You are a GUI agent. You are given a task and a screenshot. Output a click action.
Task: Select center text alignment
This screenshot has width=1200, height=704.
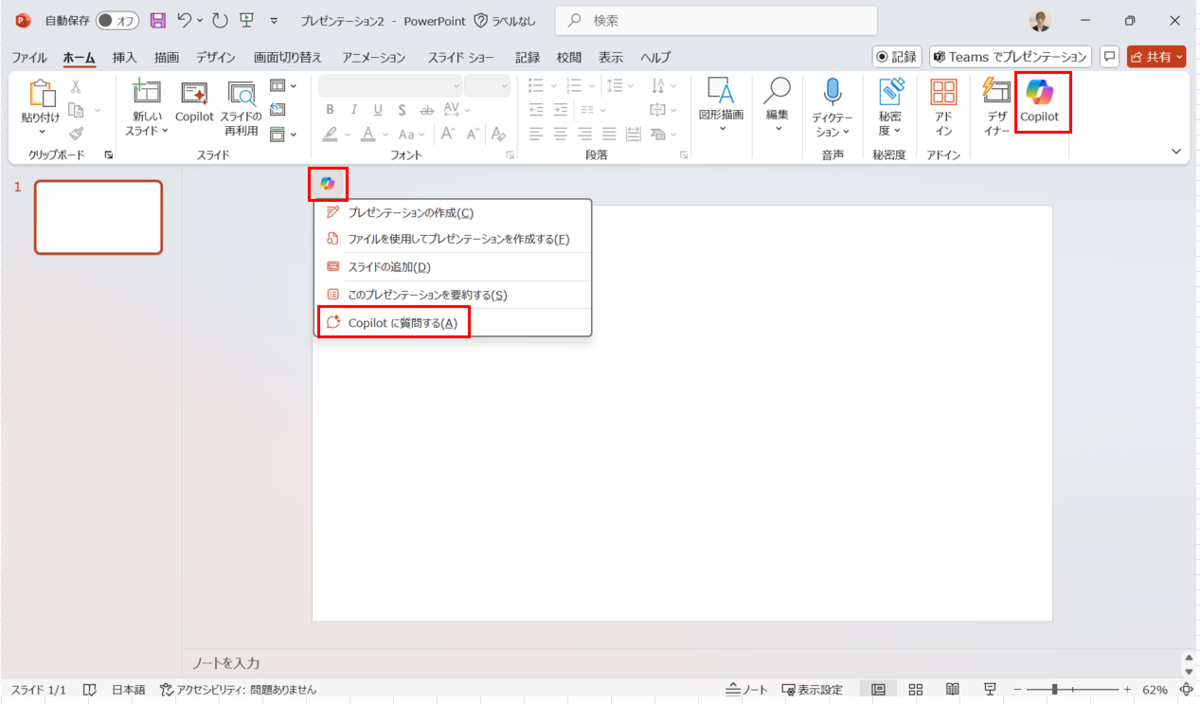560,134
